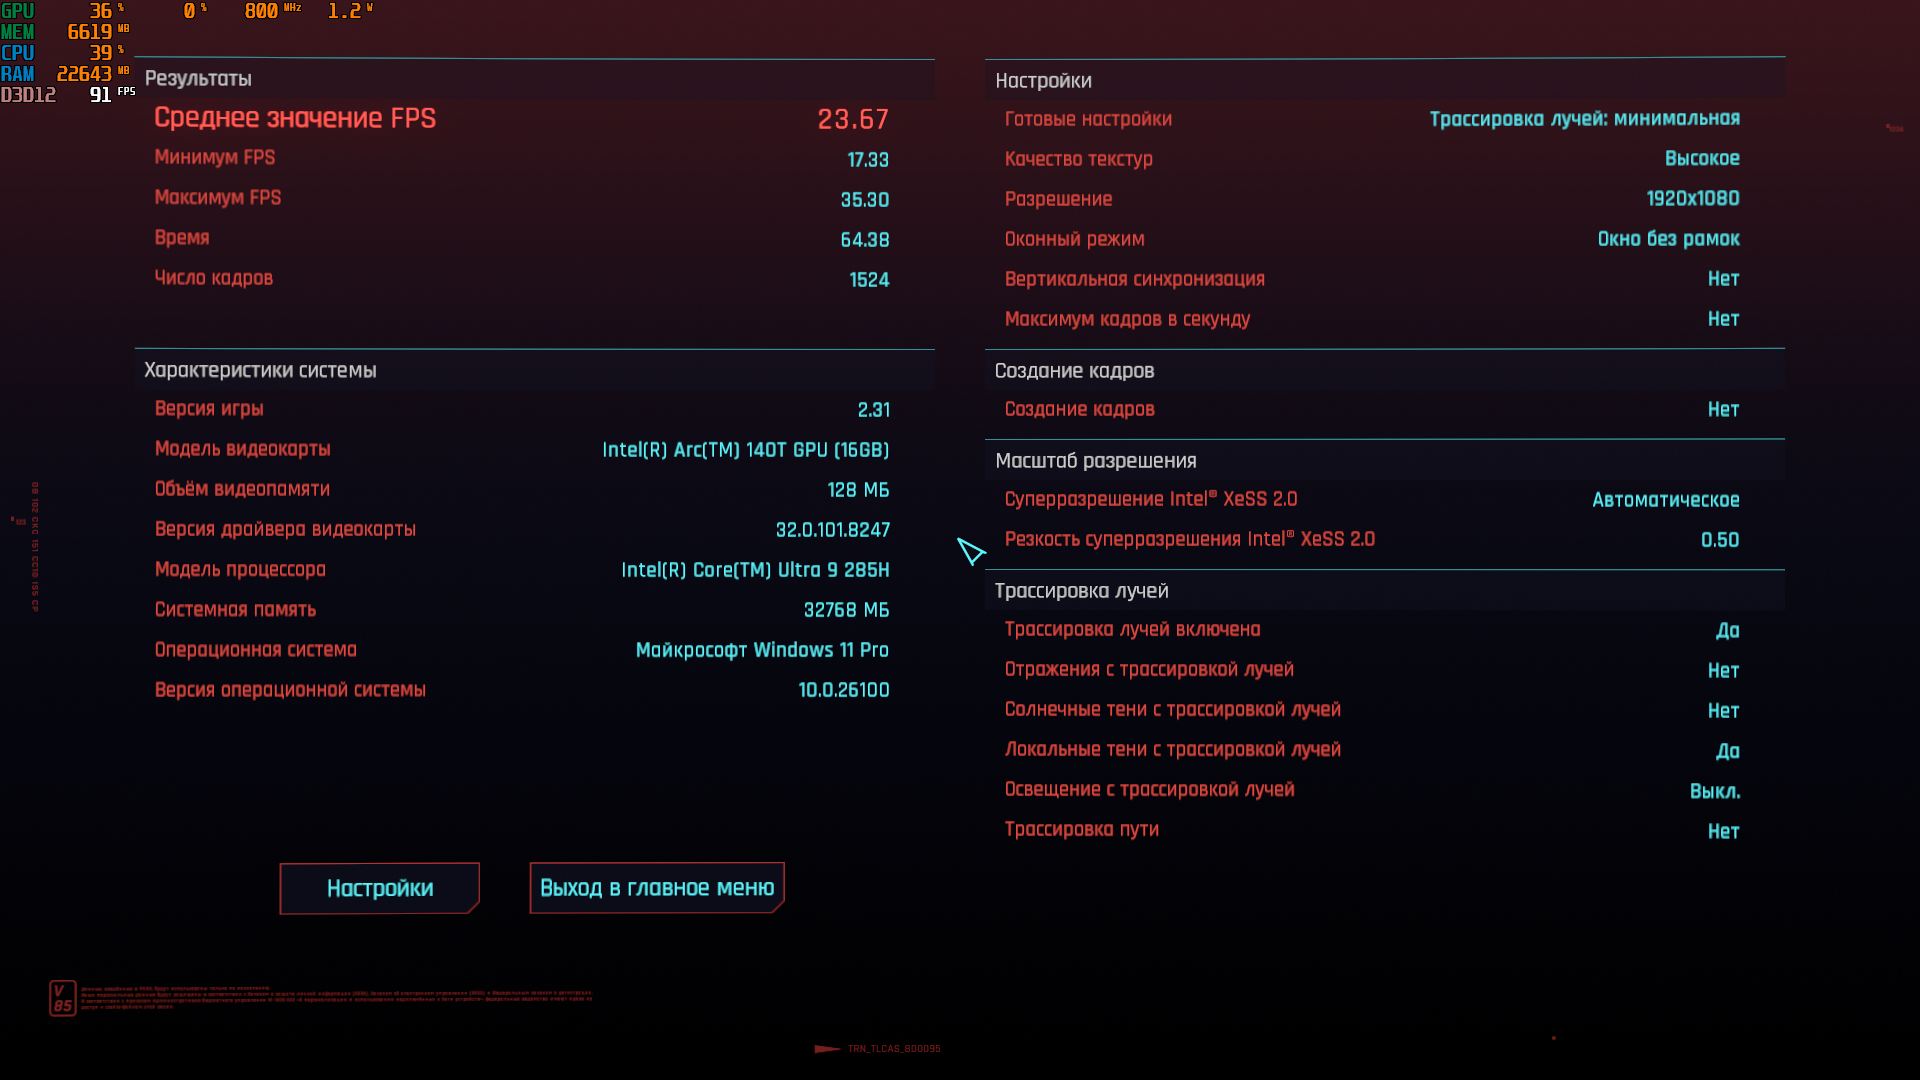This screenshot has width=1920, height=1080.
Task: Click XeSS sharpness value 0.50
Action: pos(1720,540)
